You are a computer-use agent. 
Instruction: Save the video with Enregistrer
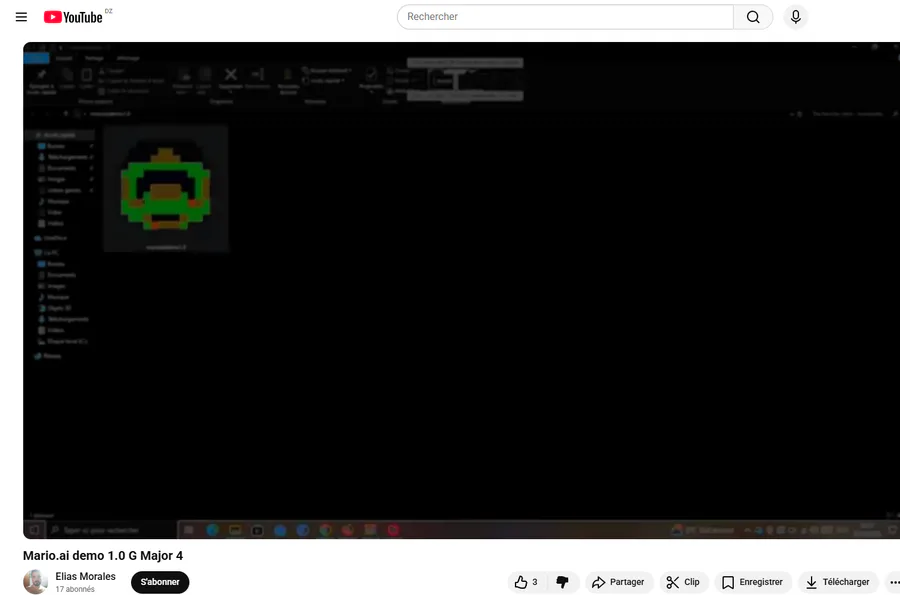pyautogui.click(x=752, y=582)
